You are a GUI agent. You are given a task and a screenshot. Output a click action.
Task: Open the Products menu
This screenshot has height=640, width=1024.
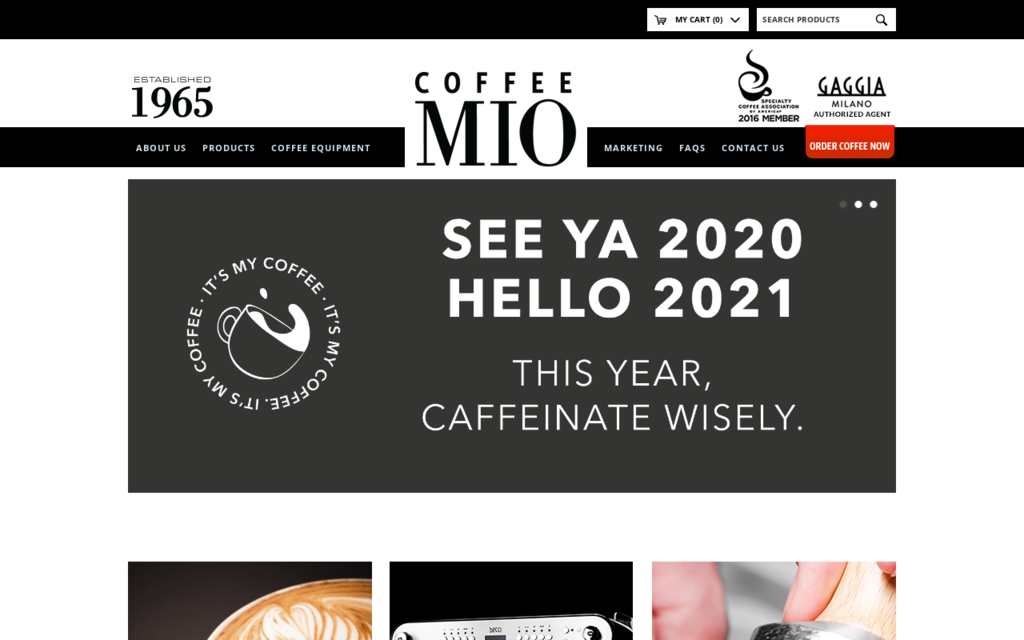tap(229, 148)
